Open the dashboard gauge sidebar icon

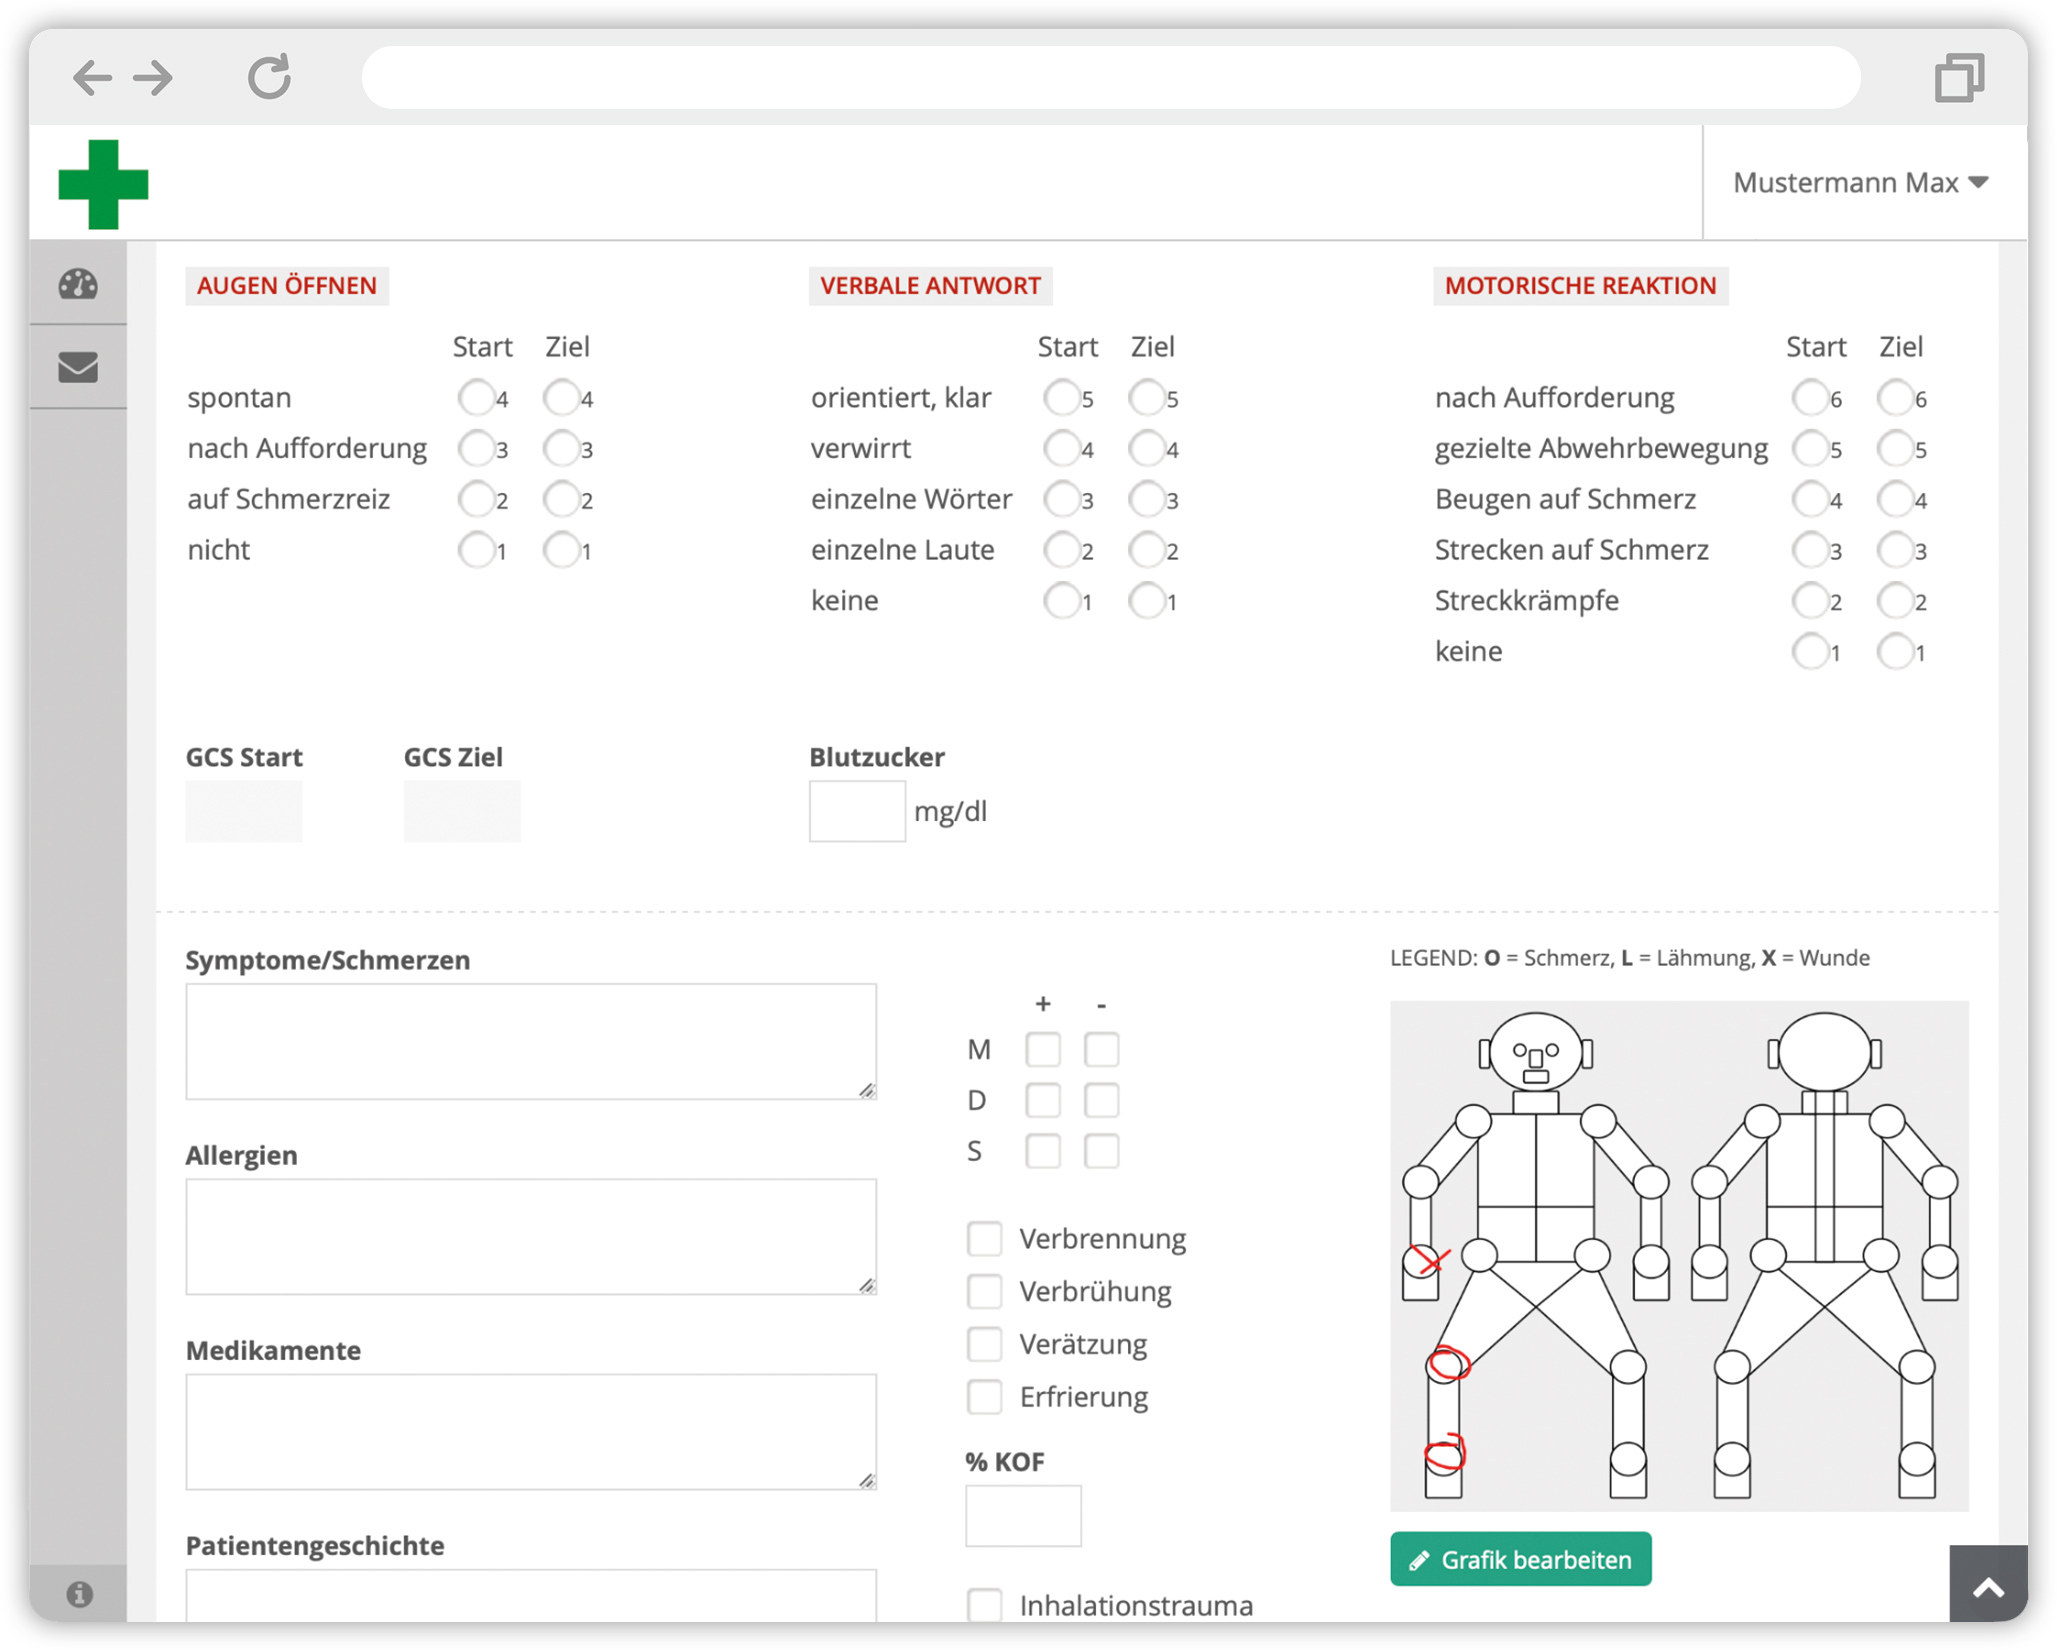(x=78, y=284)
